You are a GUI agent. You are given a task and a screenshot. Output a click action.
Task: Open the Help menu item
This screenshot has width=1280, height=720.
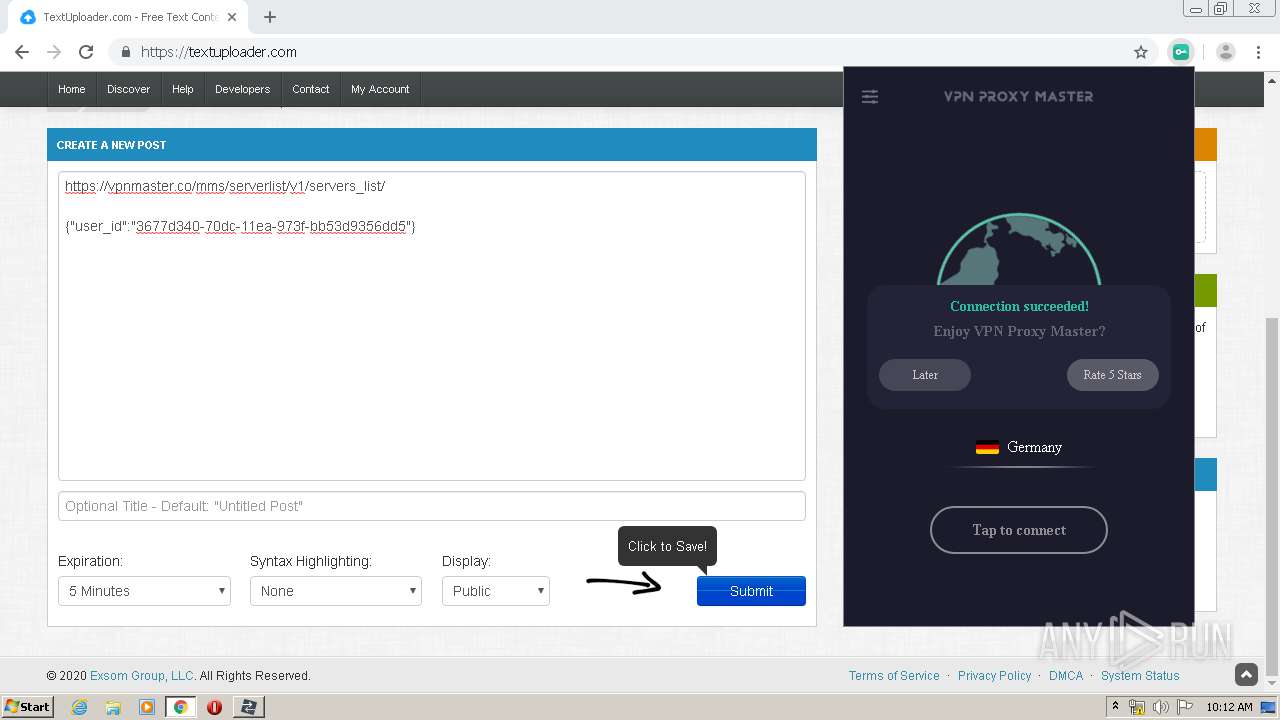click(x=182, y=89)
